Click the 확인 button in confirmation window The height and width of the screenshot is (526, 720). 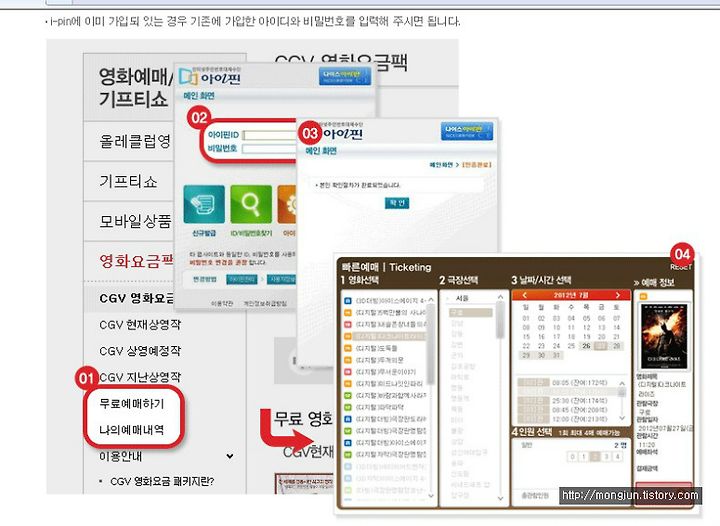tap(397, 203)
